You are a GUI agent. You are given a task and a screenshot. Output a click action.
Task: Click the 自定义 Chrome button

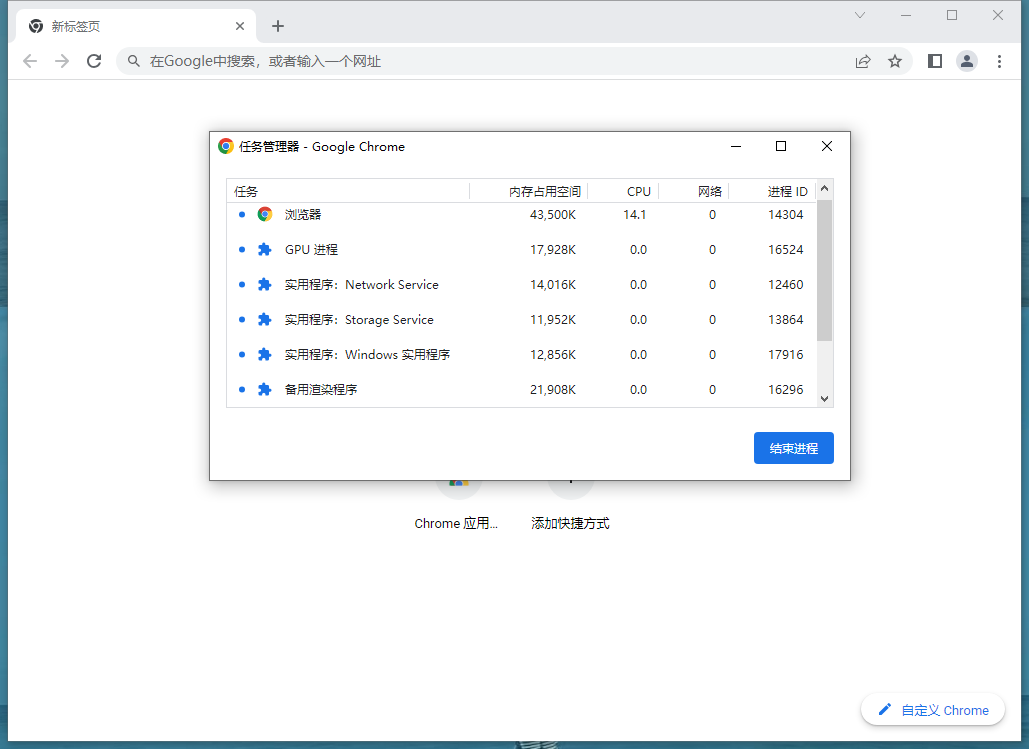[x=933, y=710]
